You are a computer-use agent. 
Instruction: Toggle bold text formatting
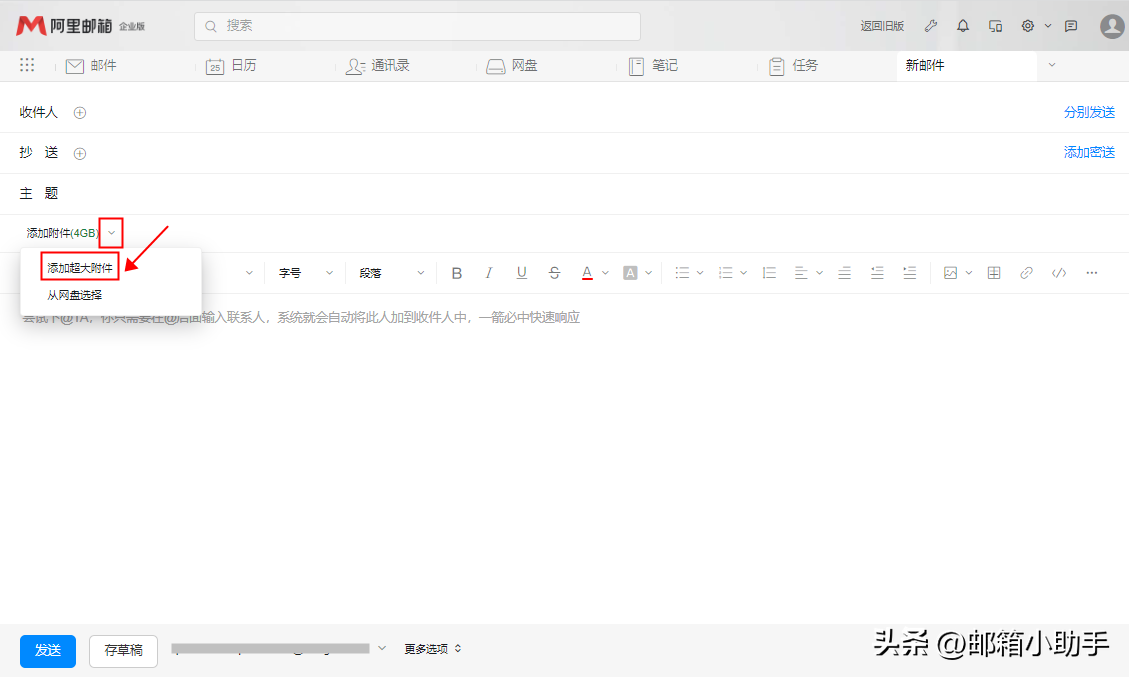click(x=457, y=273)
